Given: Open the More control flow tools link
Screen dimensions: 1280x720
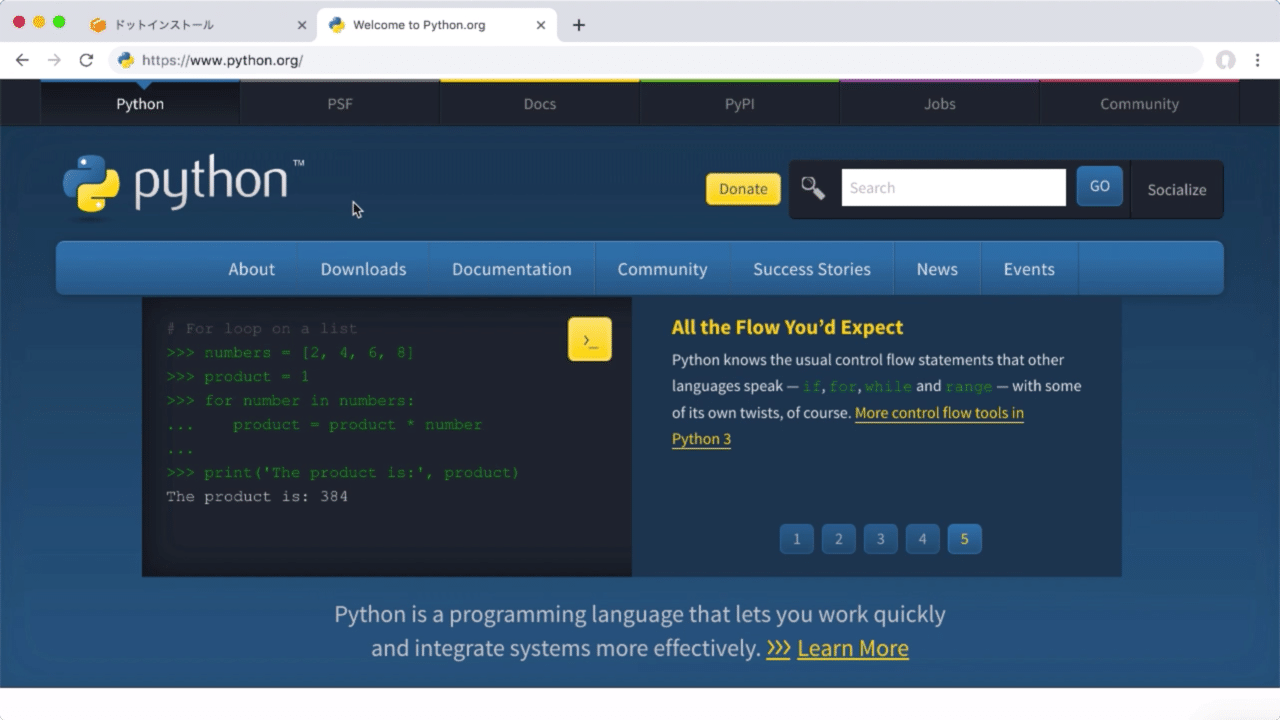Looking at the screenshot, I should tap(848, 426).
